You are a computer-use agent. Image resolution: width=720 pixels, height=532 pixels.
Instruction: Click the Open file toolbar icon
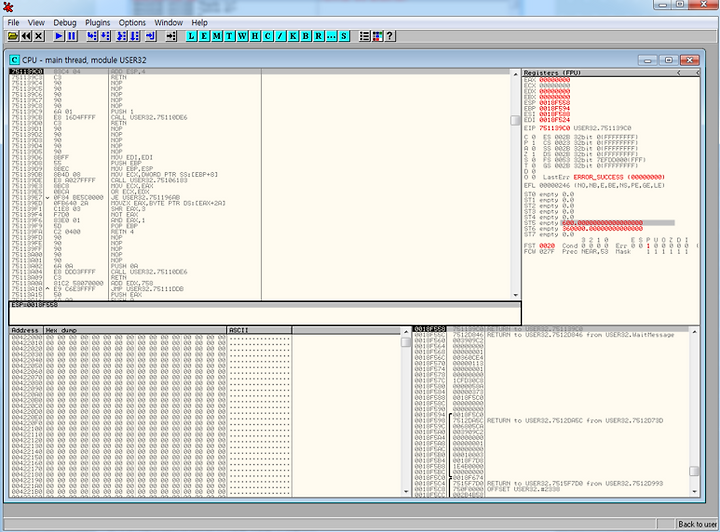point(13,36)
